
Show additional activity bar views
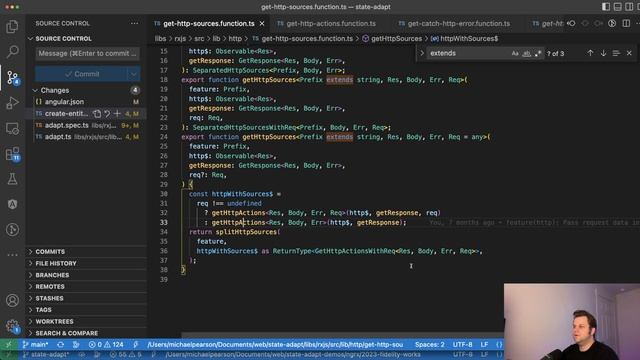coord(12,255)
